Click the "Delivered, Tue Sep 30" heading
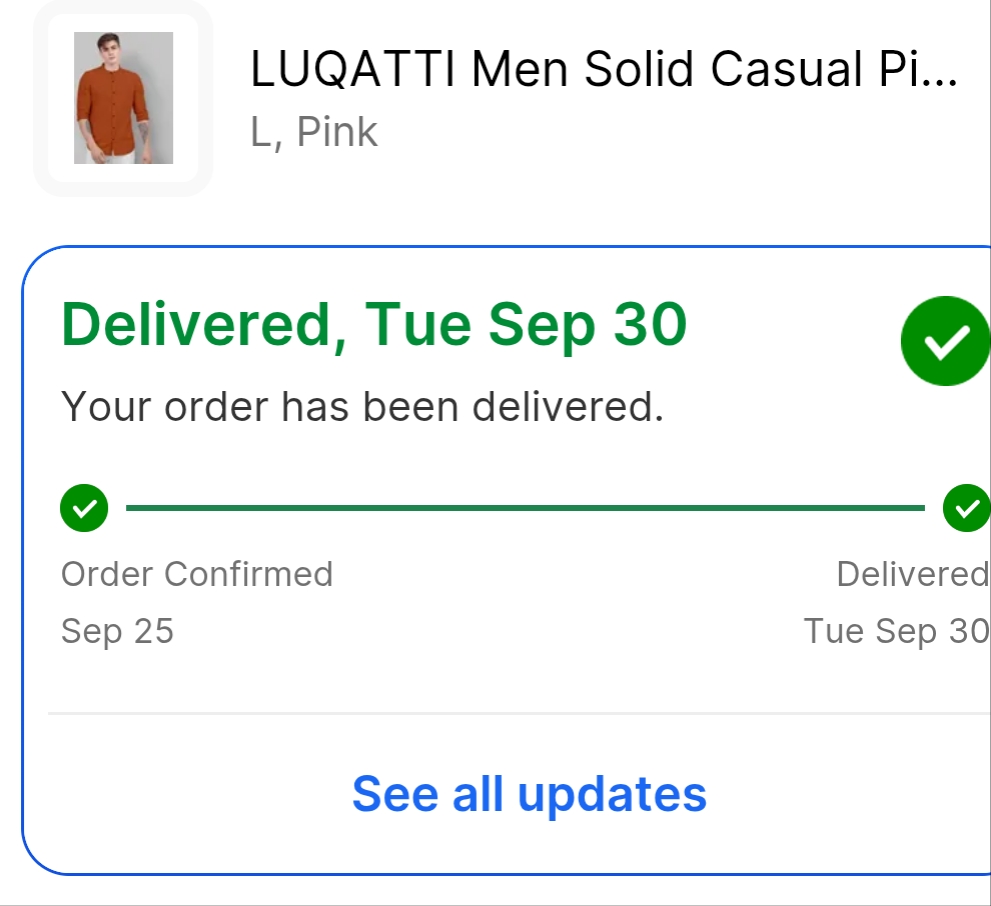 tap(374, 324)
